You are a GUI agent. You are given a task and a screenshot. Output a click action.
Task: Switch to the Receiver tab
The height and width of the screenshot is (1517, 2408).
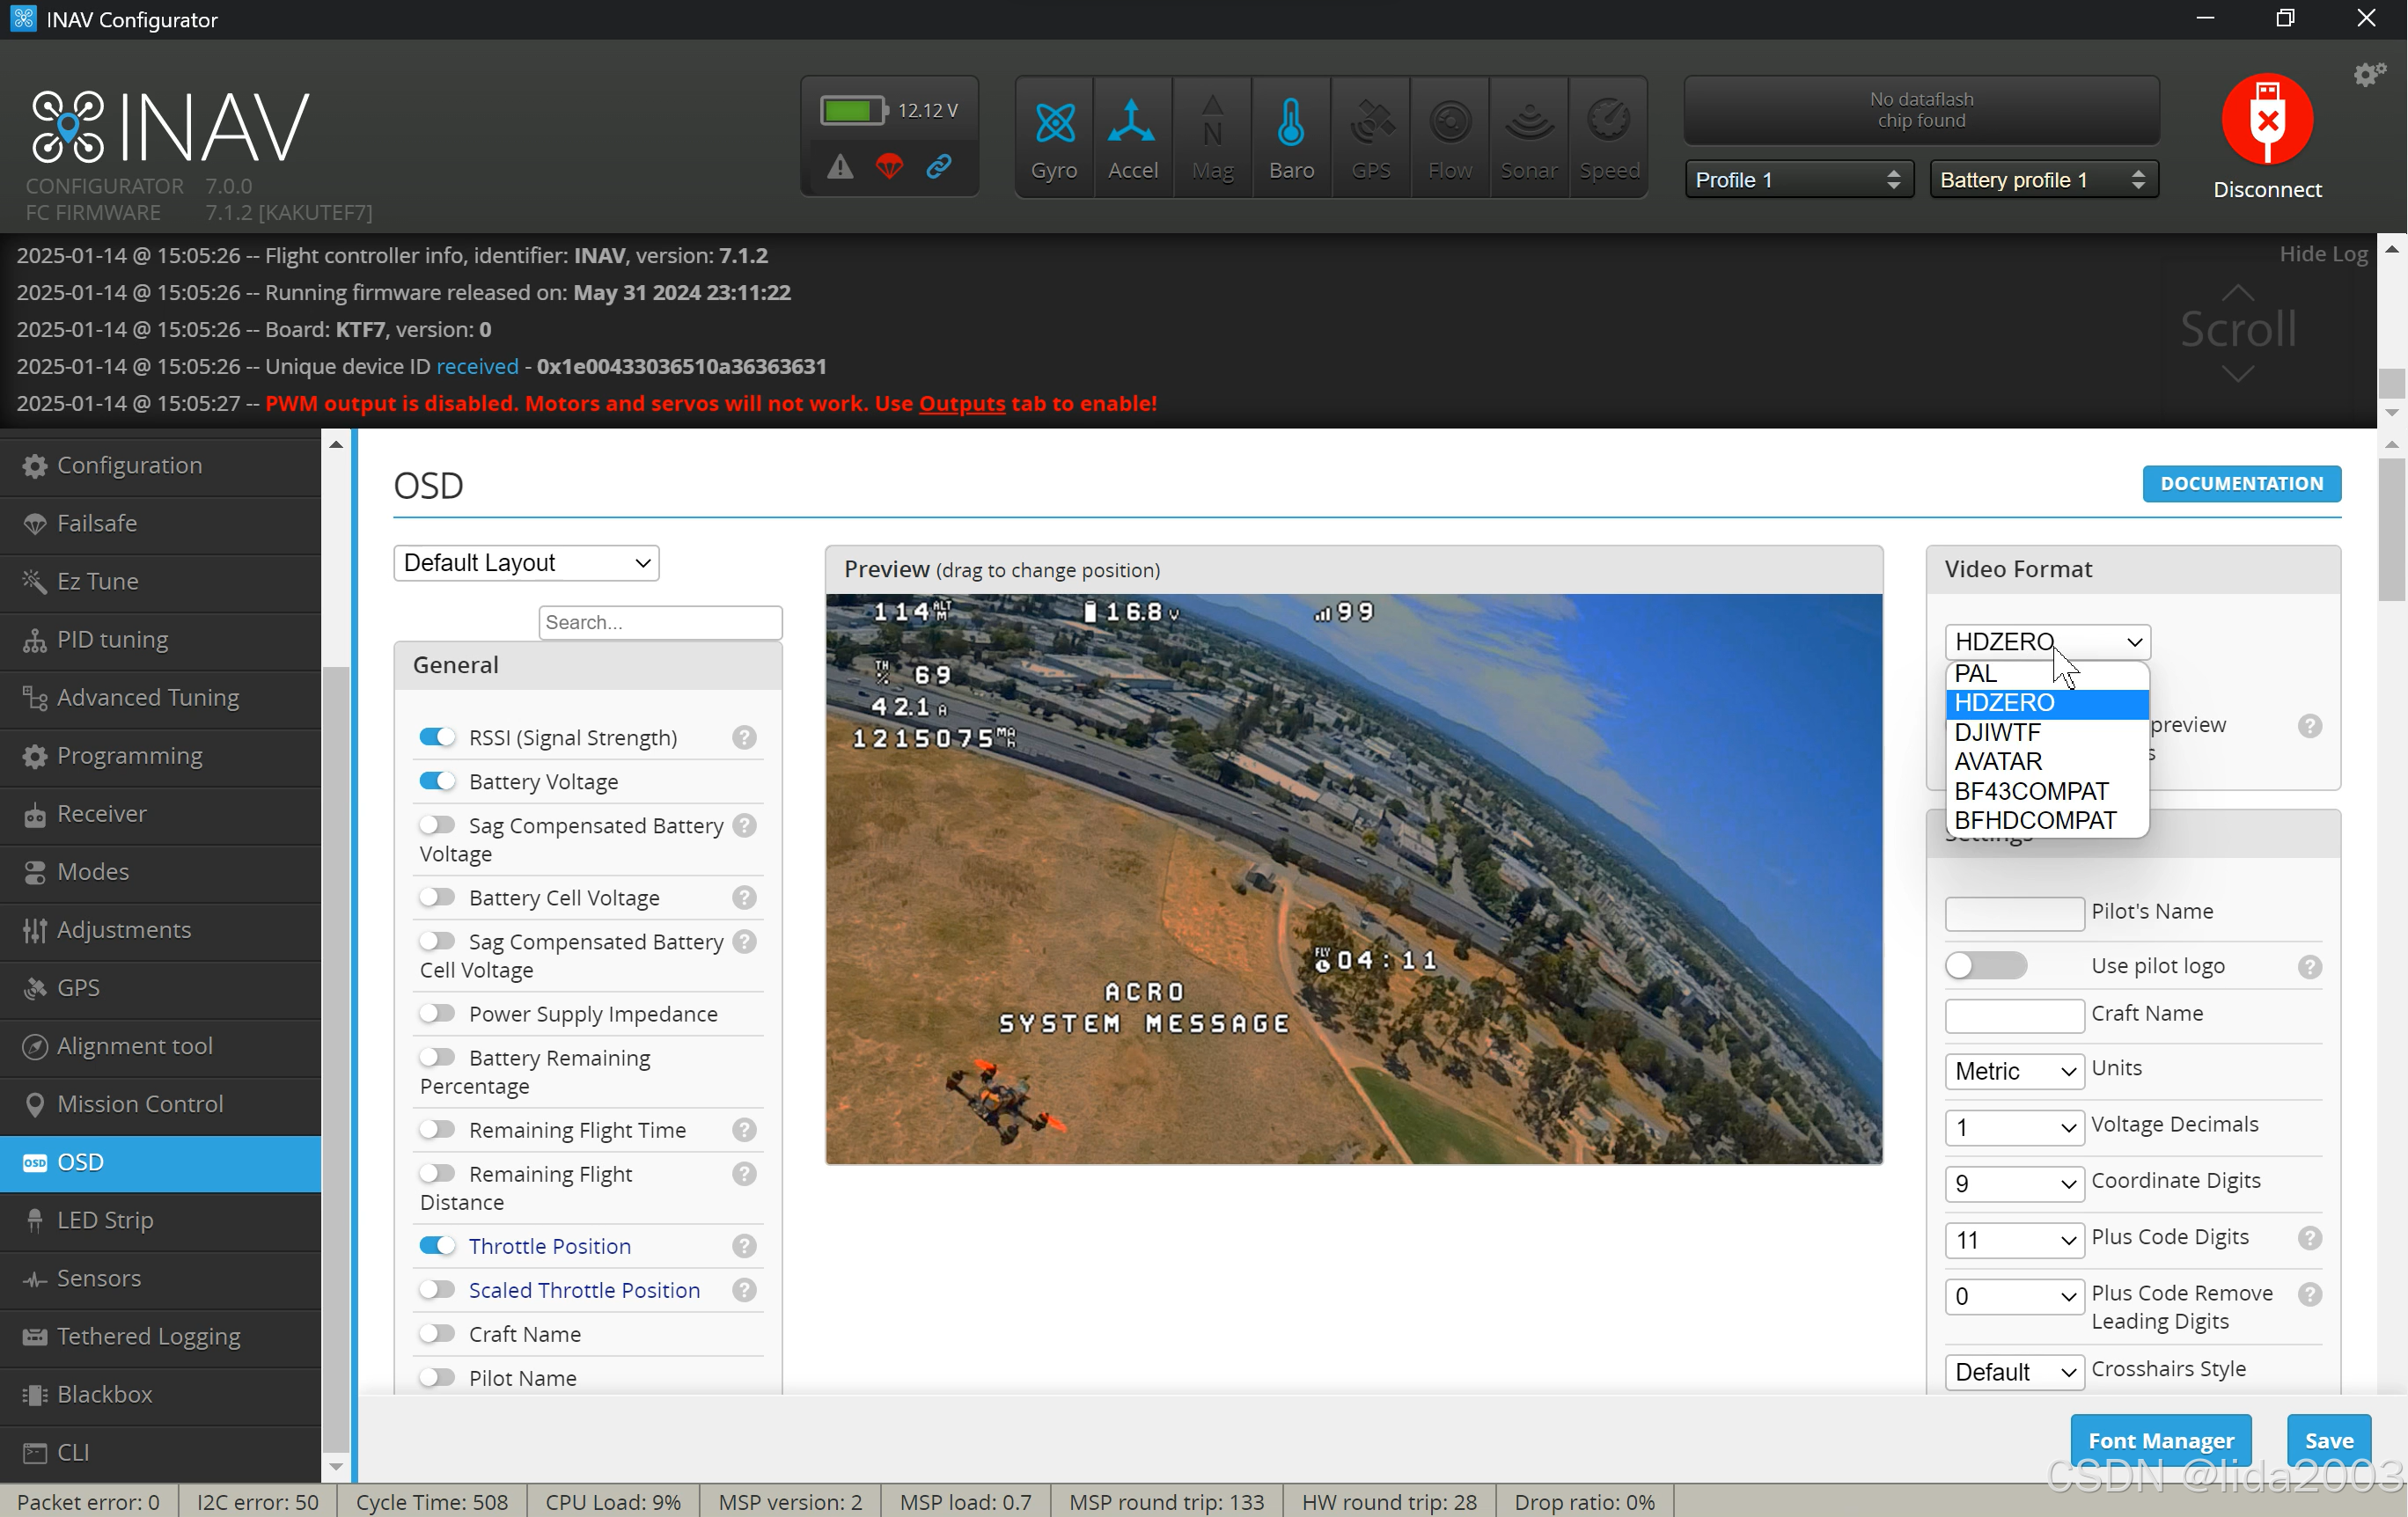(x=101, y=814)
